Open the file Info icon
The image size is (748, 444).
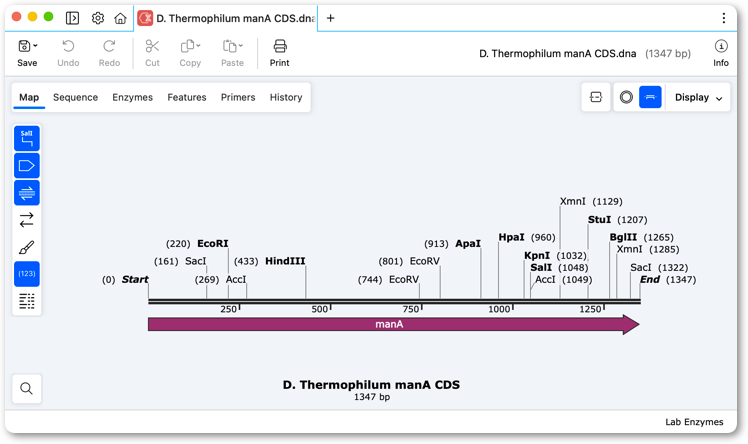721,46
